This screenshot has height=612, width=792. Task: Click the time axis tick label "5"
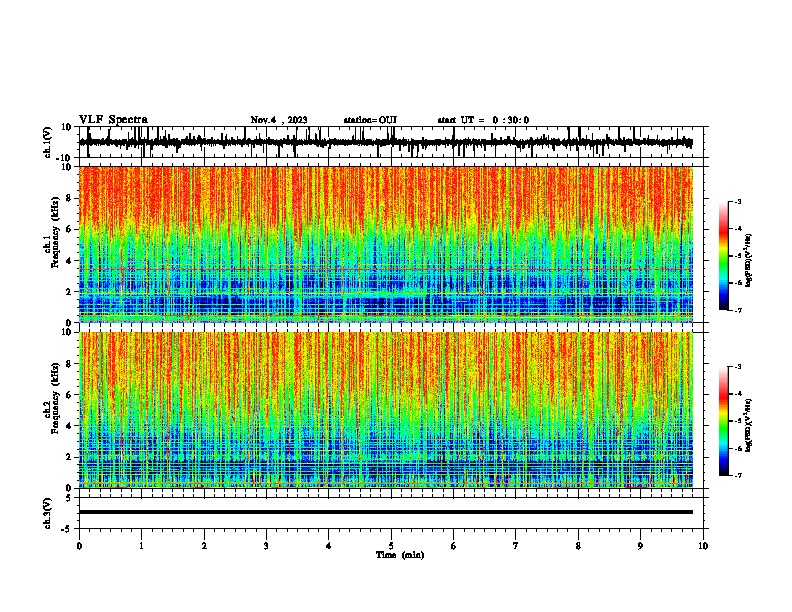(x=391, y=546)
